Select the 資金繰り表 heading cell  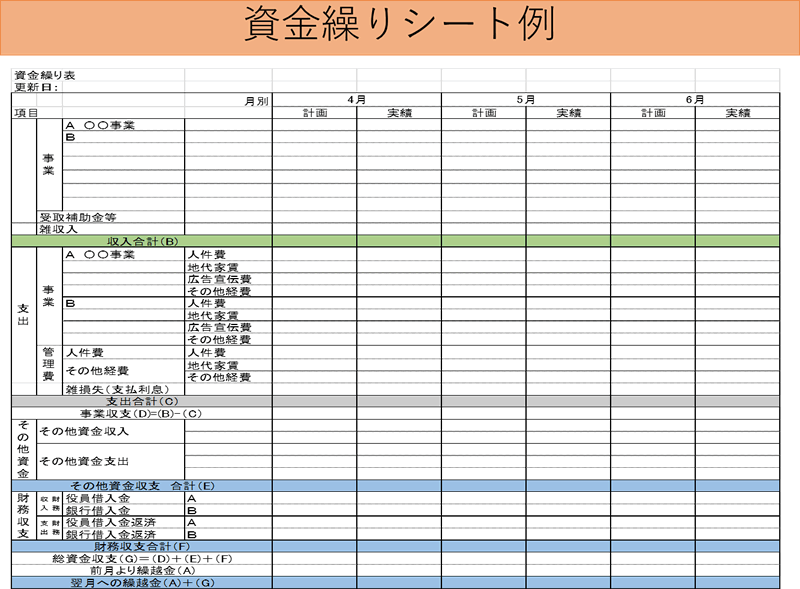point(44,75)
